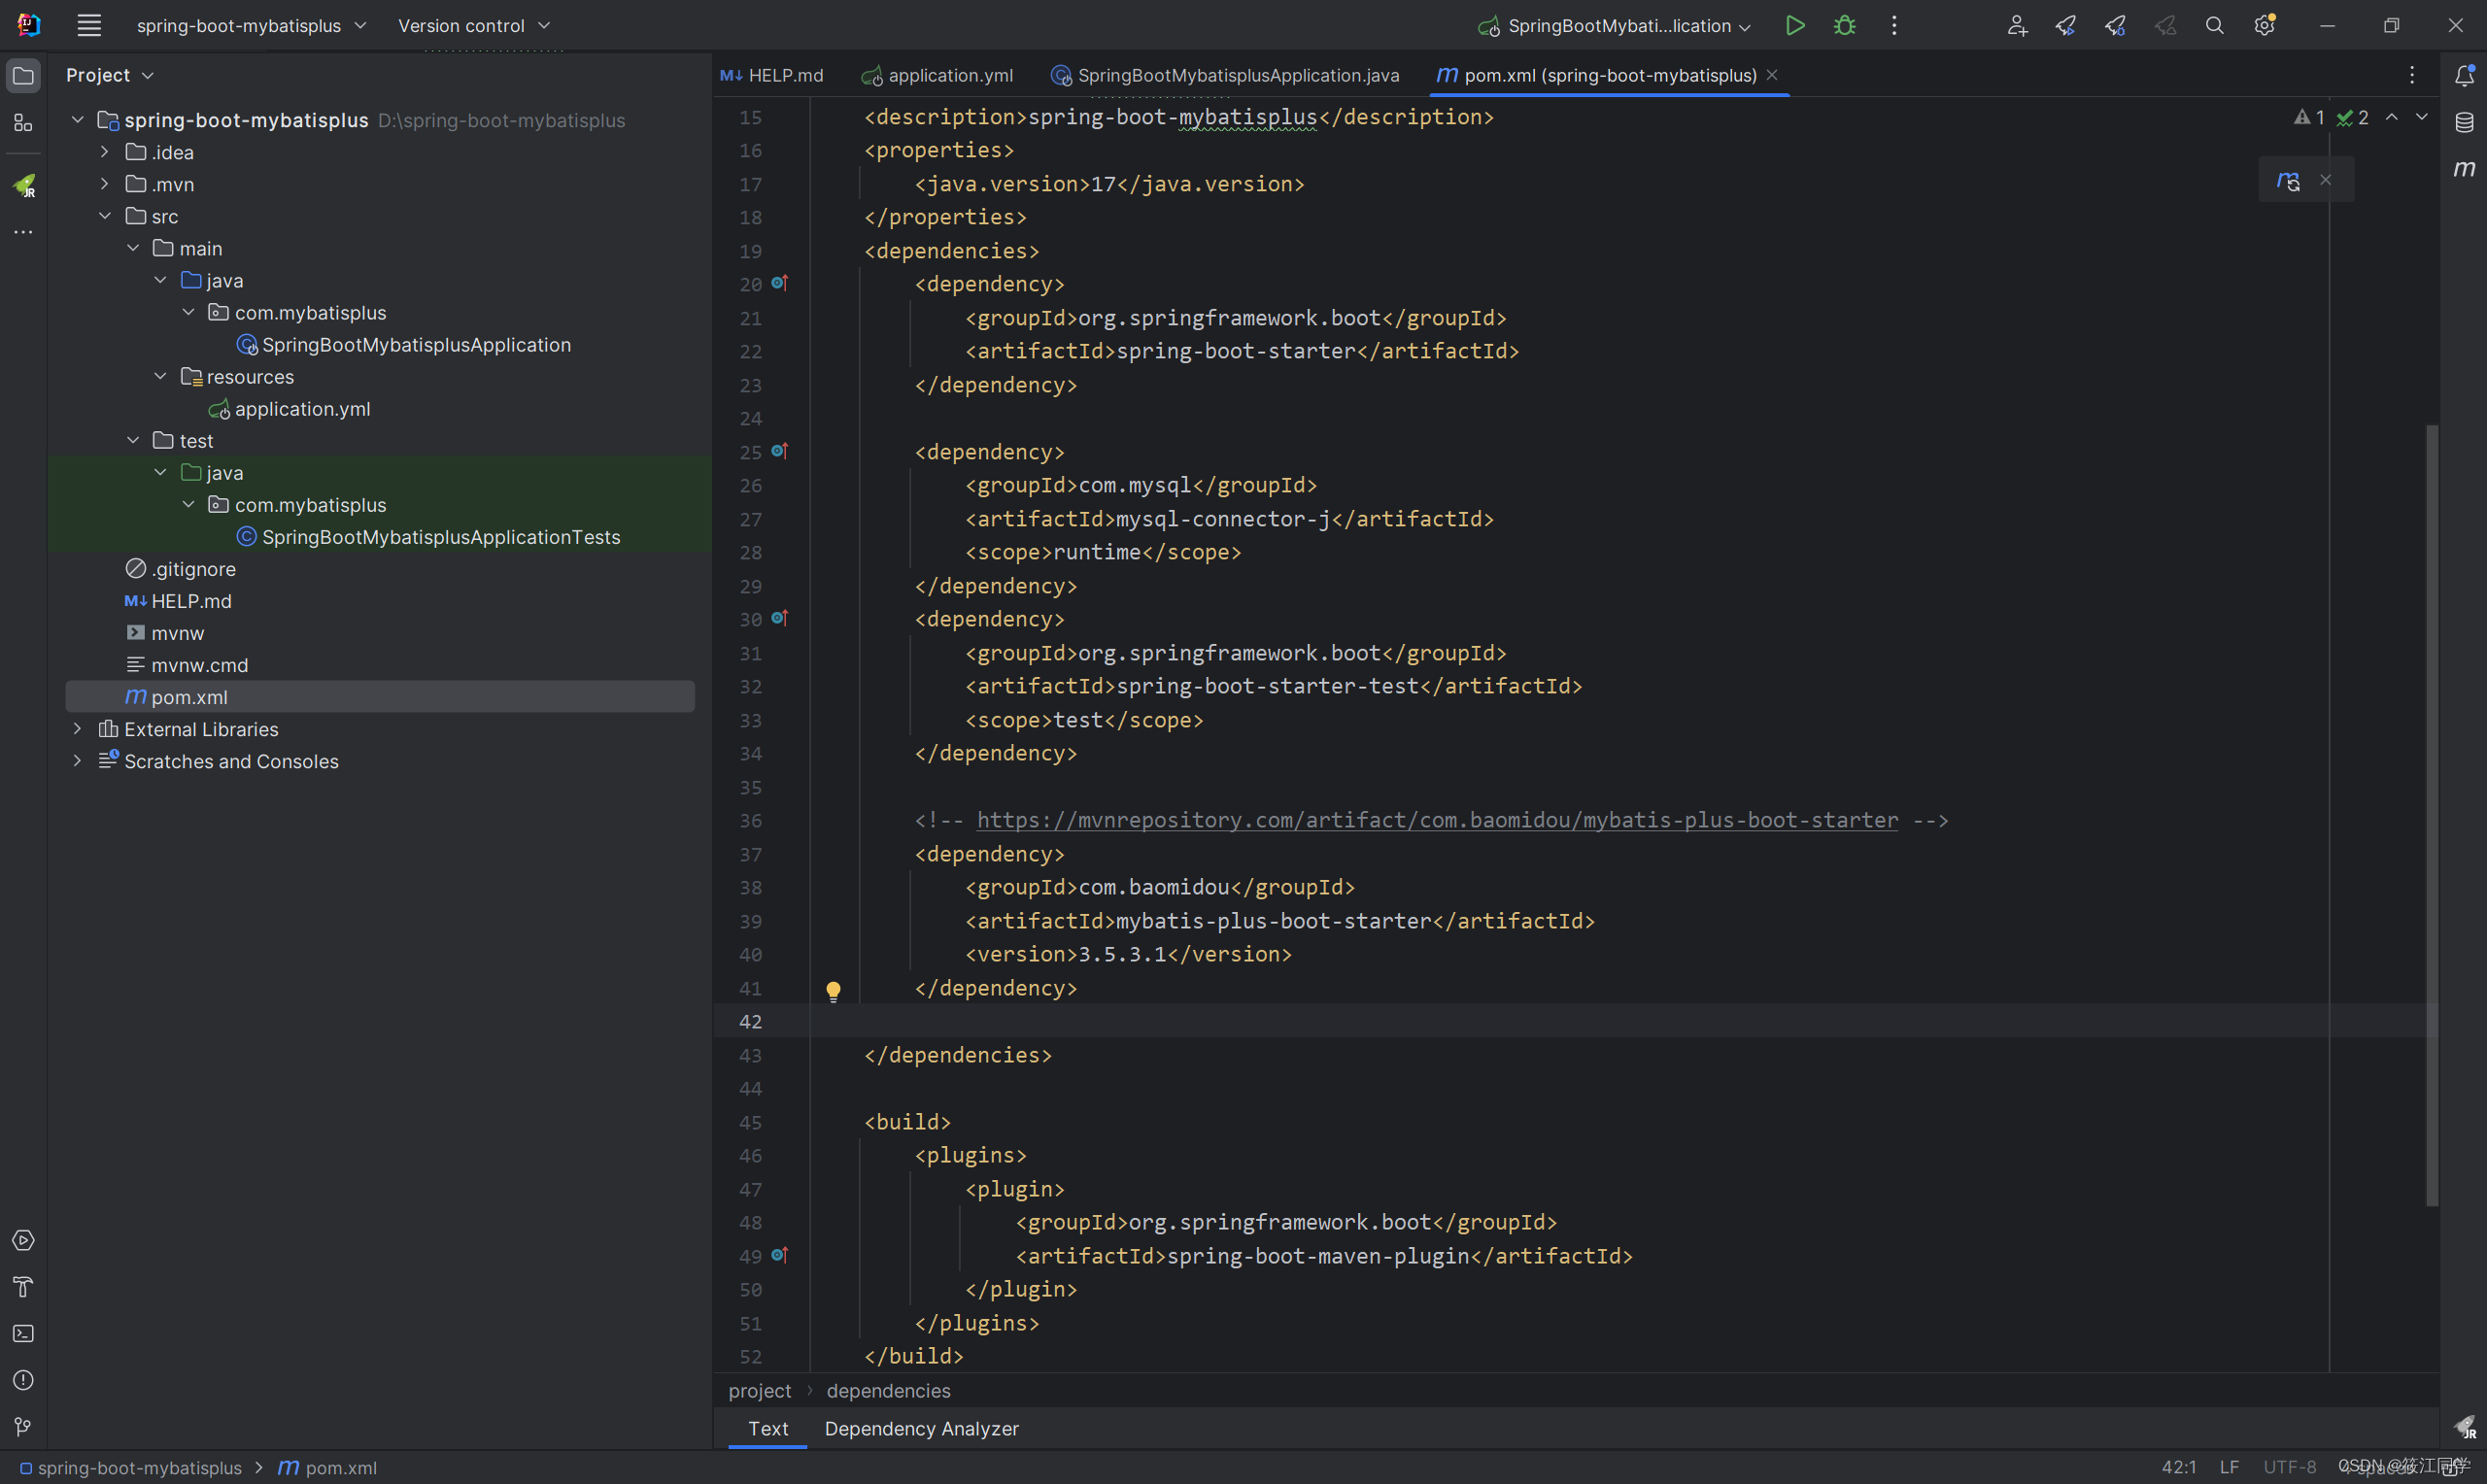2487x1484 pixels.
Task: Click the intention lightbulb on line 41
Action: pos(833,991)
